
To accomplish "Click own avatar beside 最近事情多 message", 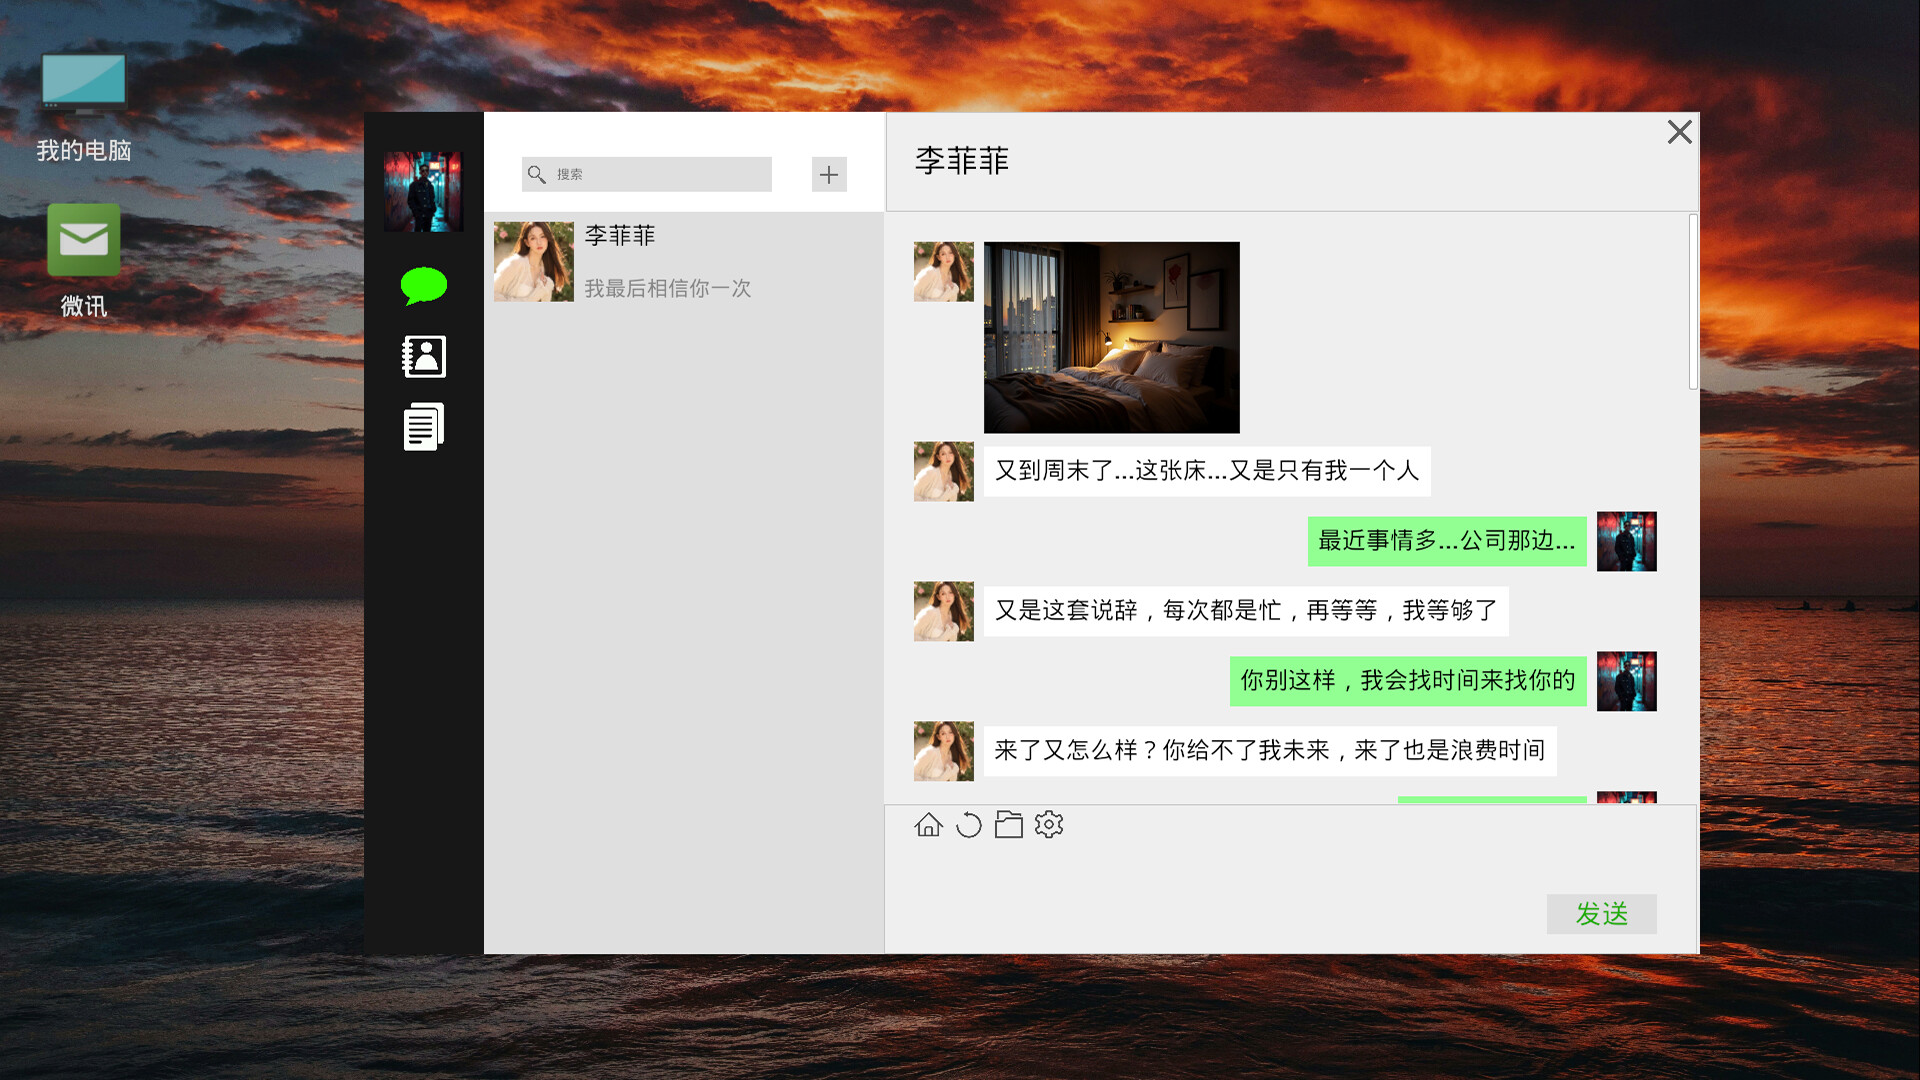I will coord(1627,542).
